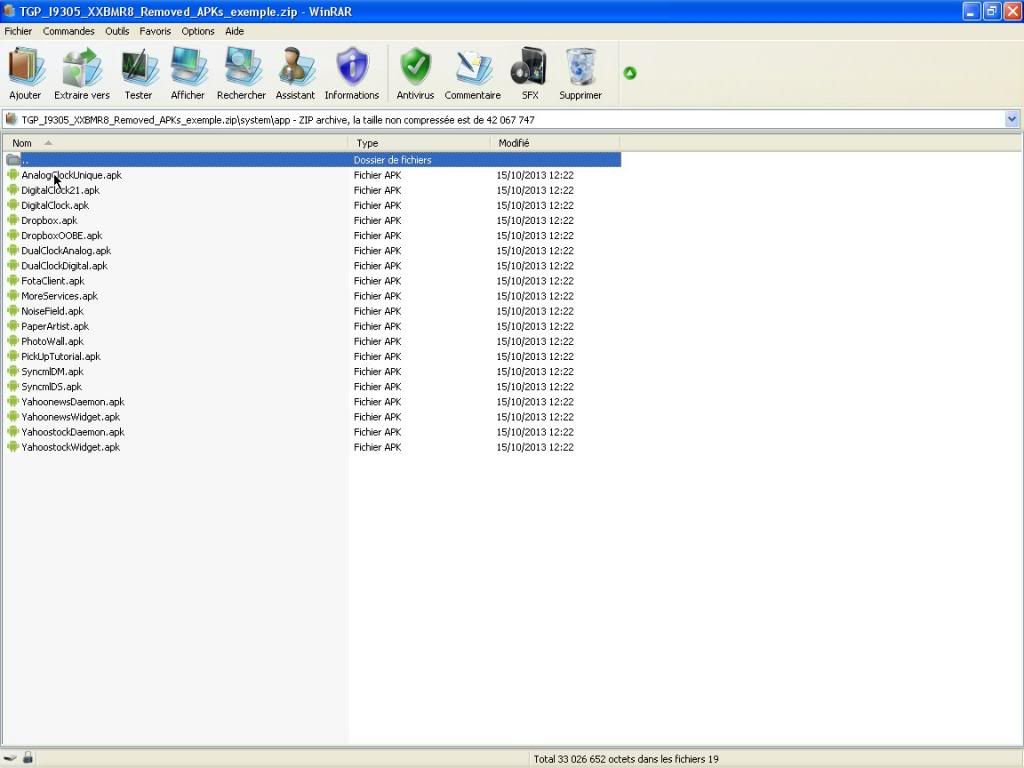
Task: Select the Dropbox.apk Android icon
Action: [12, 220]
